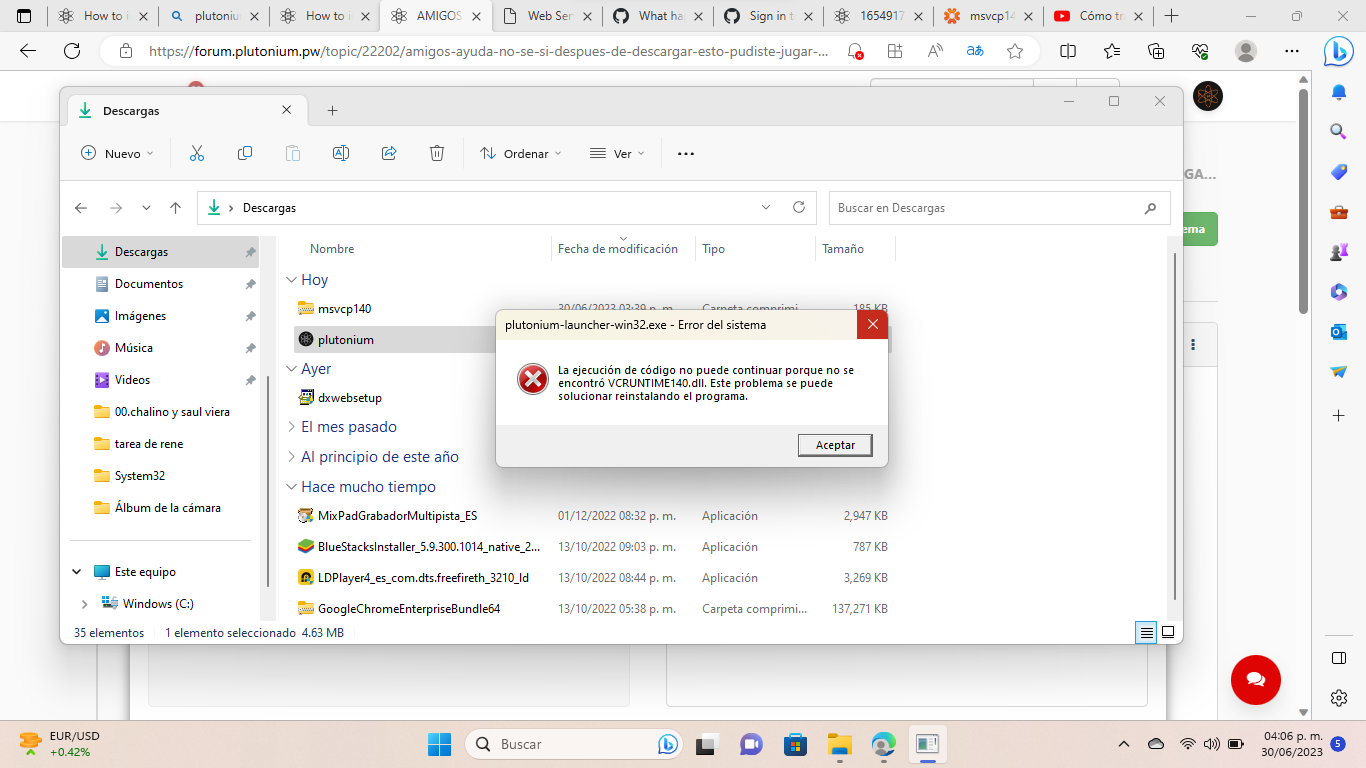Open the Ver view dropdown

pos(617,153)
